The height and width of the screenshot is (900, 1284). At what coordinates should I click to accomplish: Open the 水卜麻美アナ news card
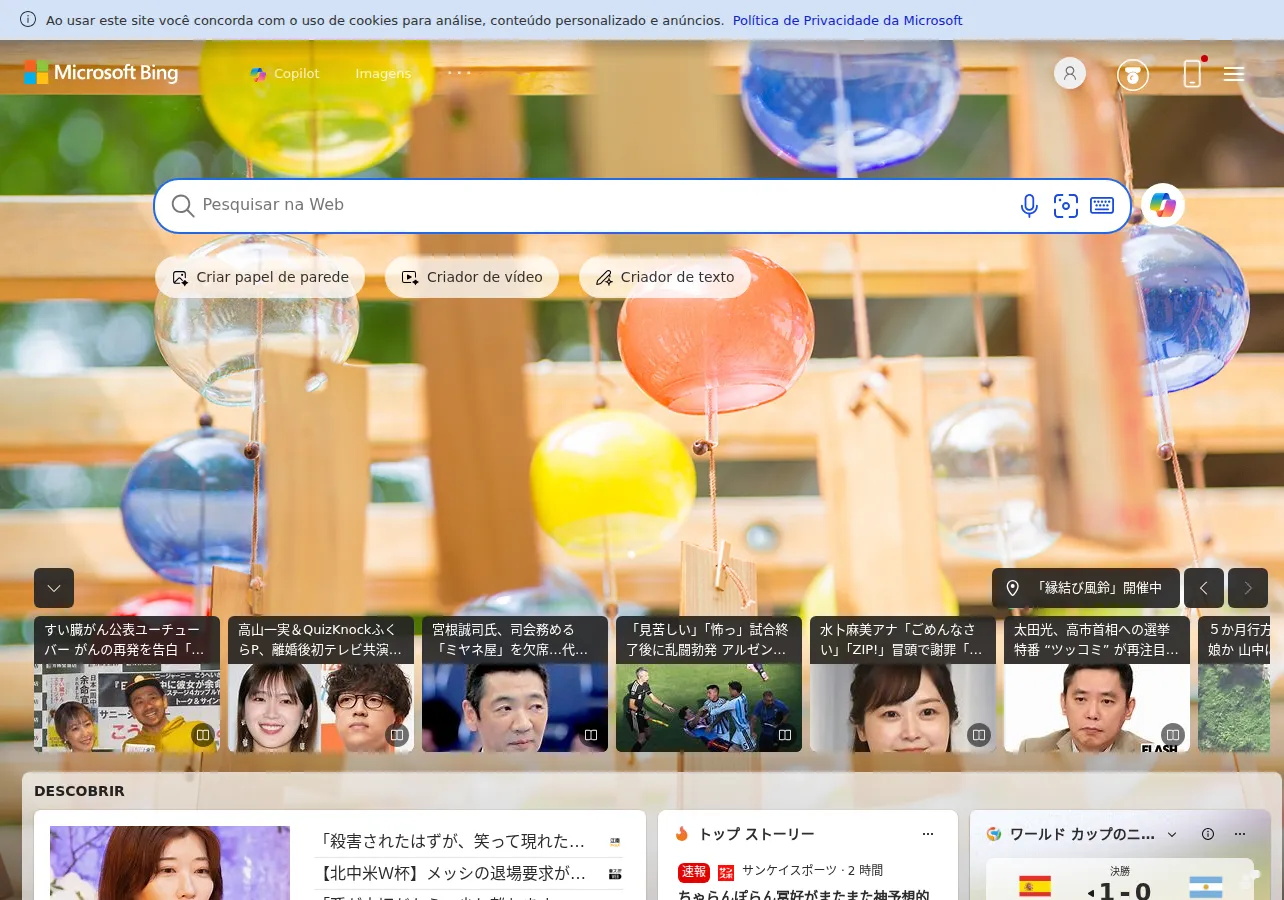[903, 684]
